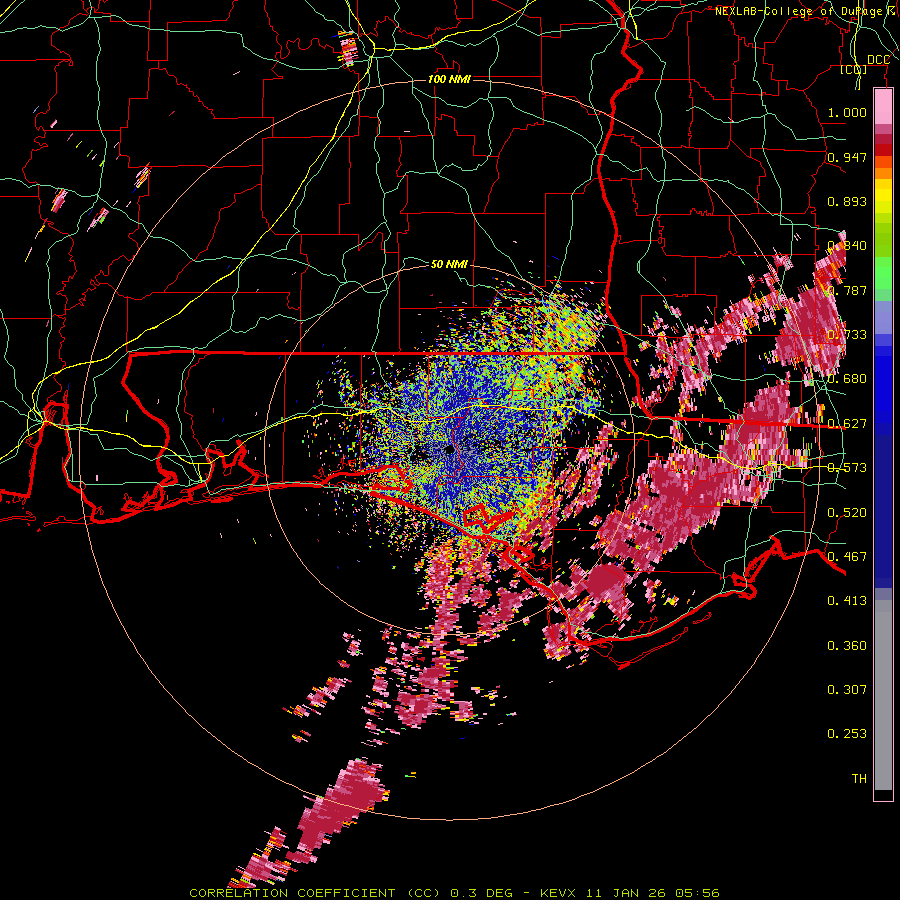Click the DCC product label
The image size is (900, 900).
click(878, 60)
